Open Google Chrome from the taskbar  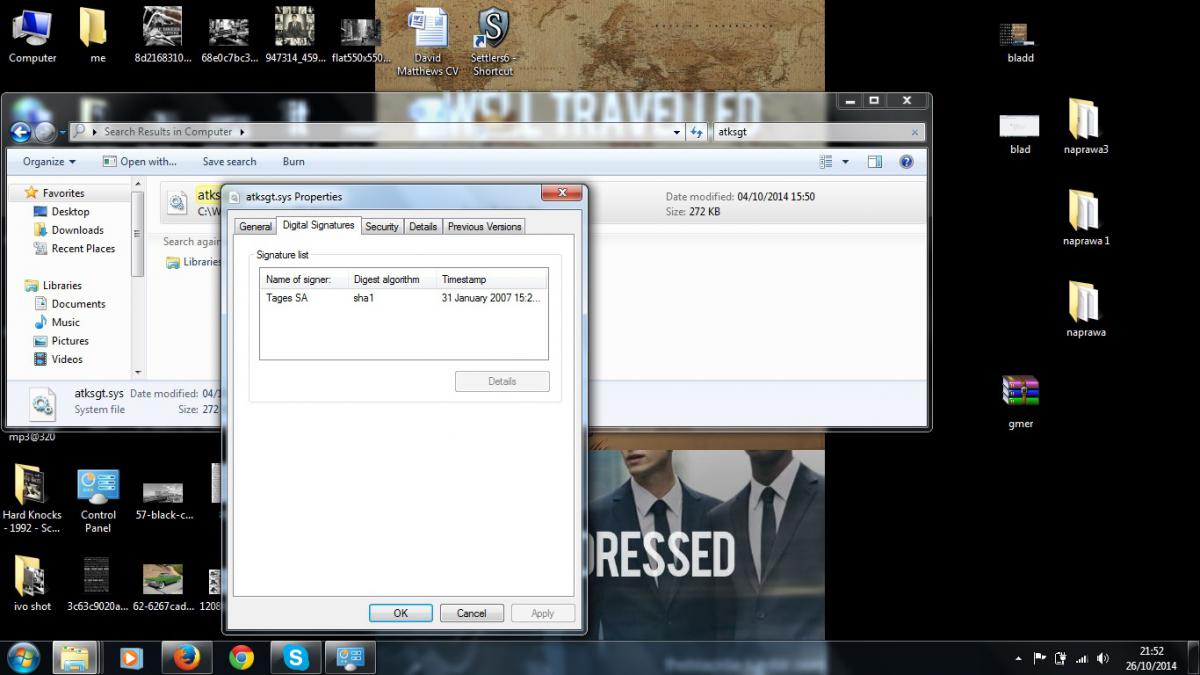[x=241, y=657]
